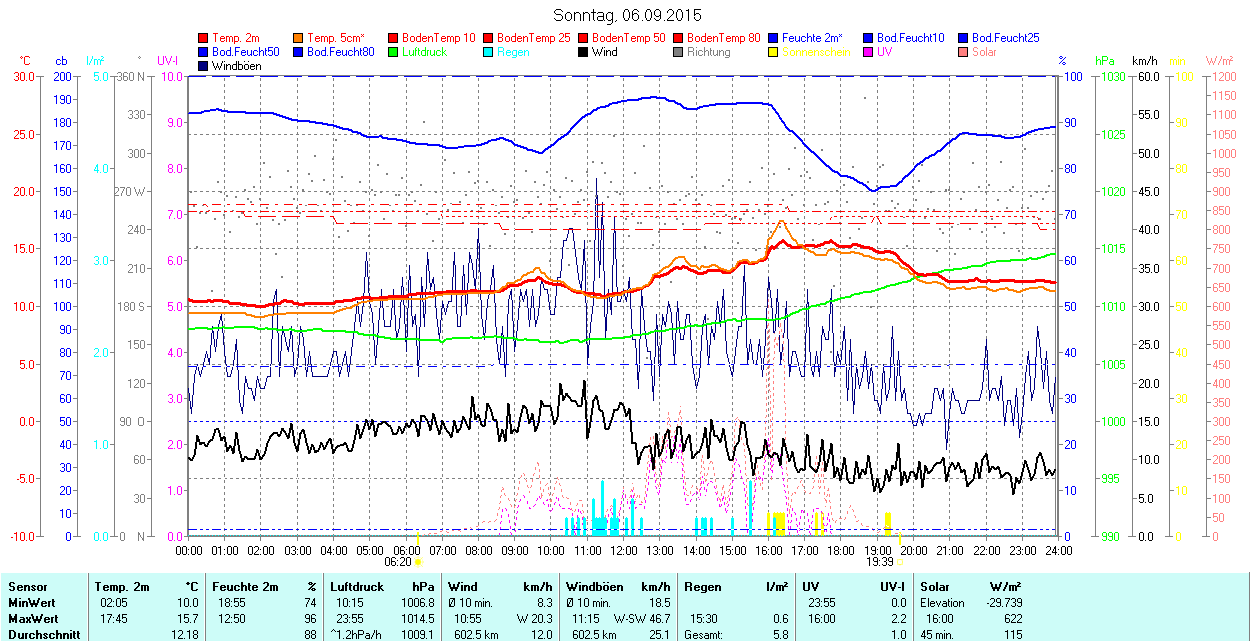The width and height of the screenshot is (1250, 641).
Task: Select the green Luftdruck legend square
Action: coord(394,52)
